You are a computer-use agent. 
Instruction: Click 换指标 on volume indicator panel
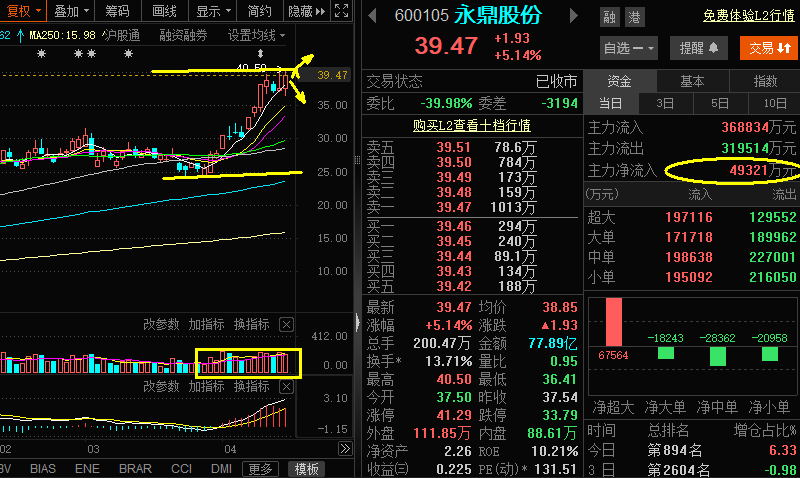(x=252, y=324)
